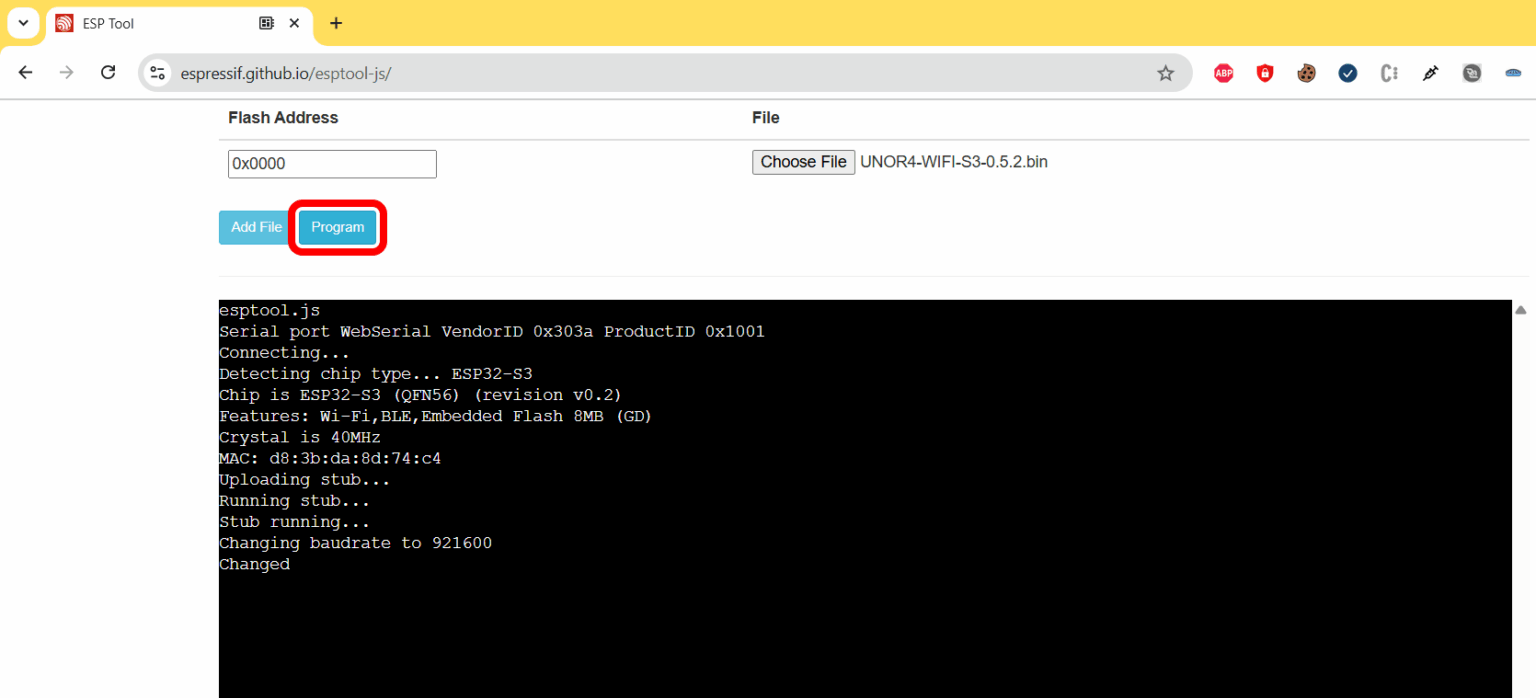Screen dimensions: 1536x698
Task: Click the console scrollbar up arrow
Action: (x=1519, y=308)
